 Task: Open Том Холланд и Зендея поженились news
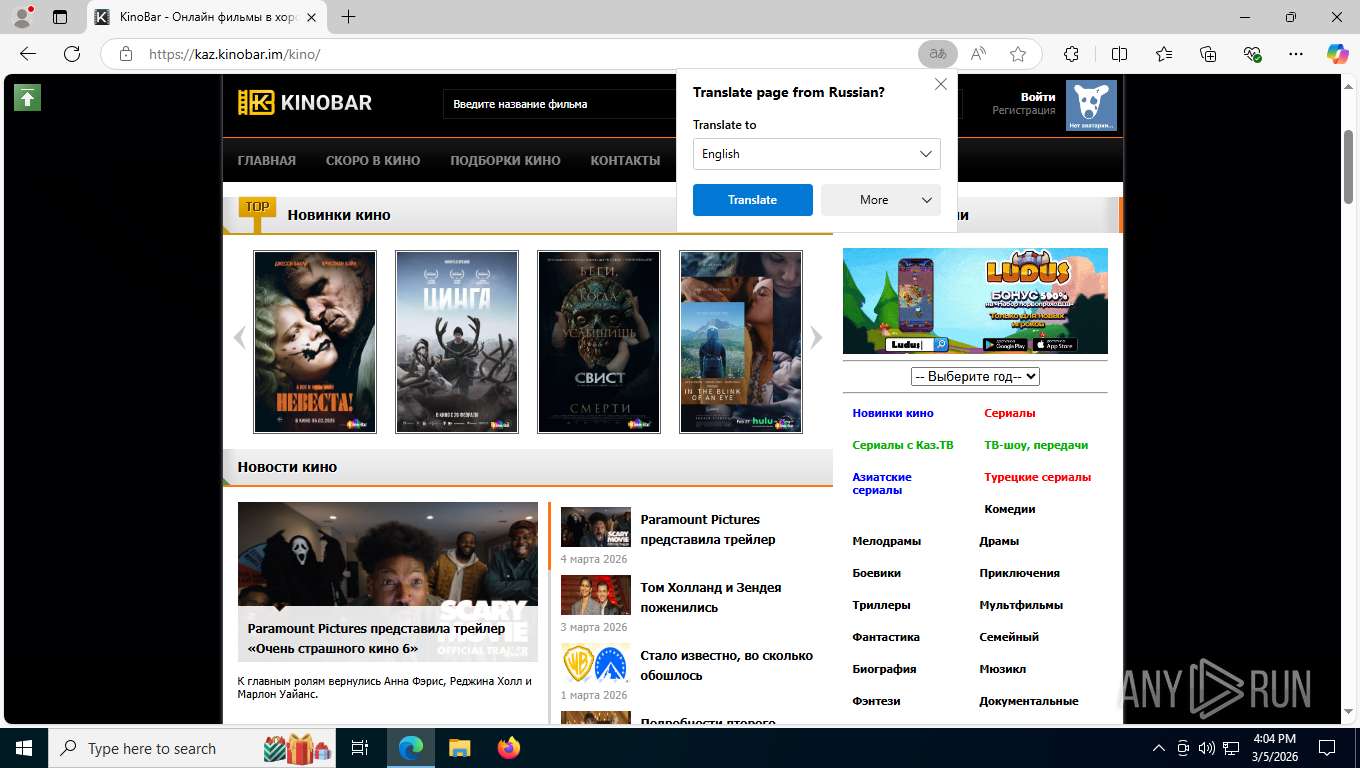pyautogui.click(x=711, y=598)
